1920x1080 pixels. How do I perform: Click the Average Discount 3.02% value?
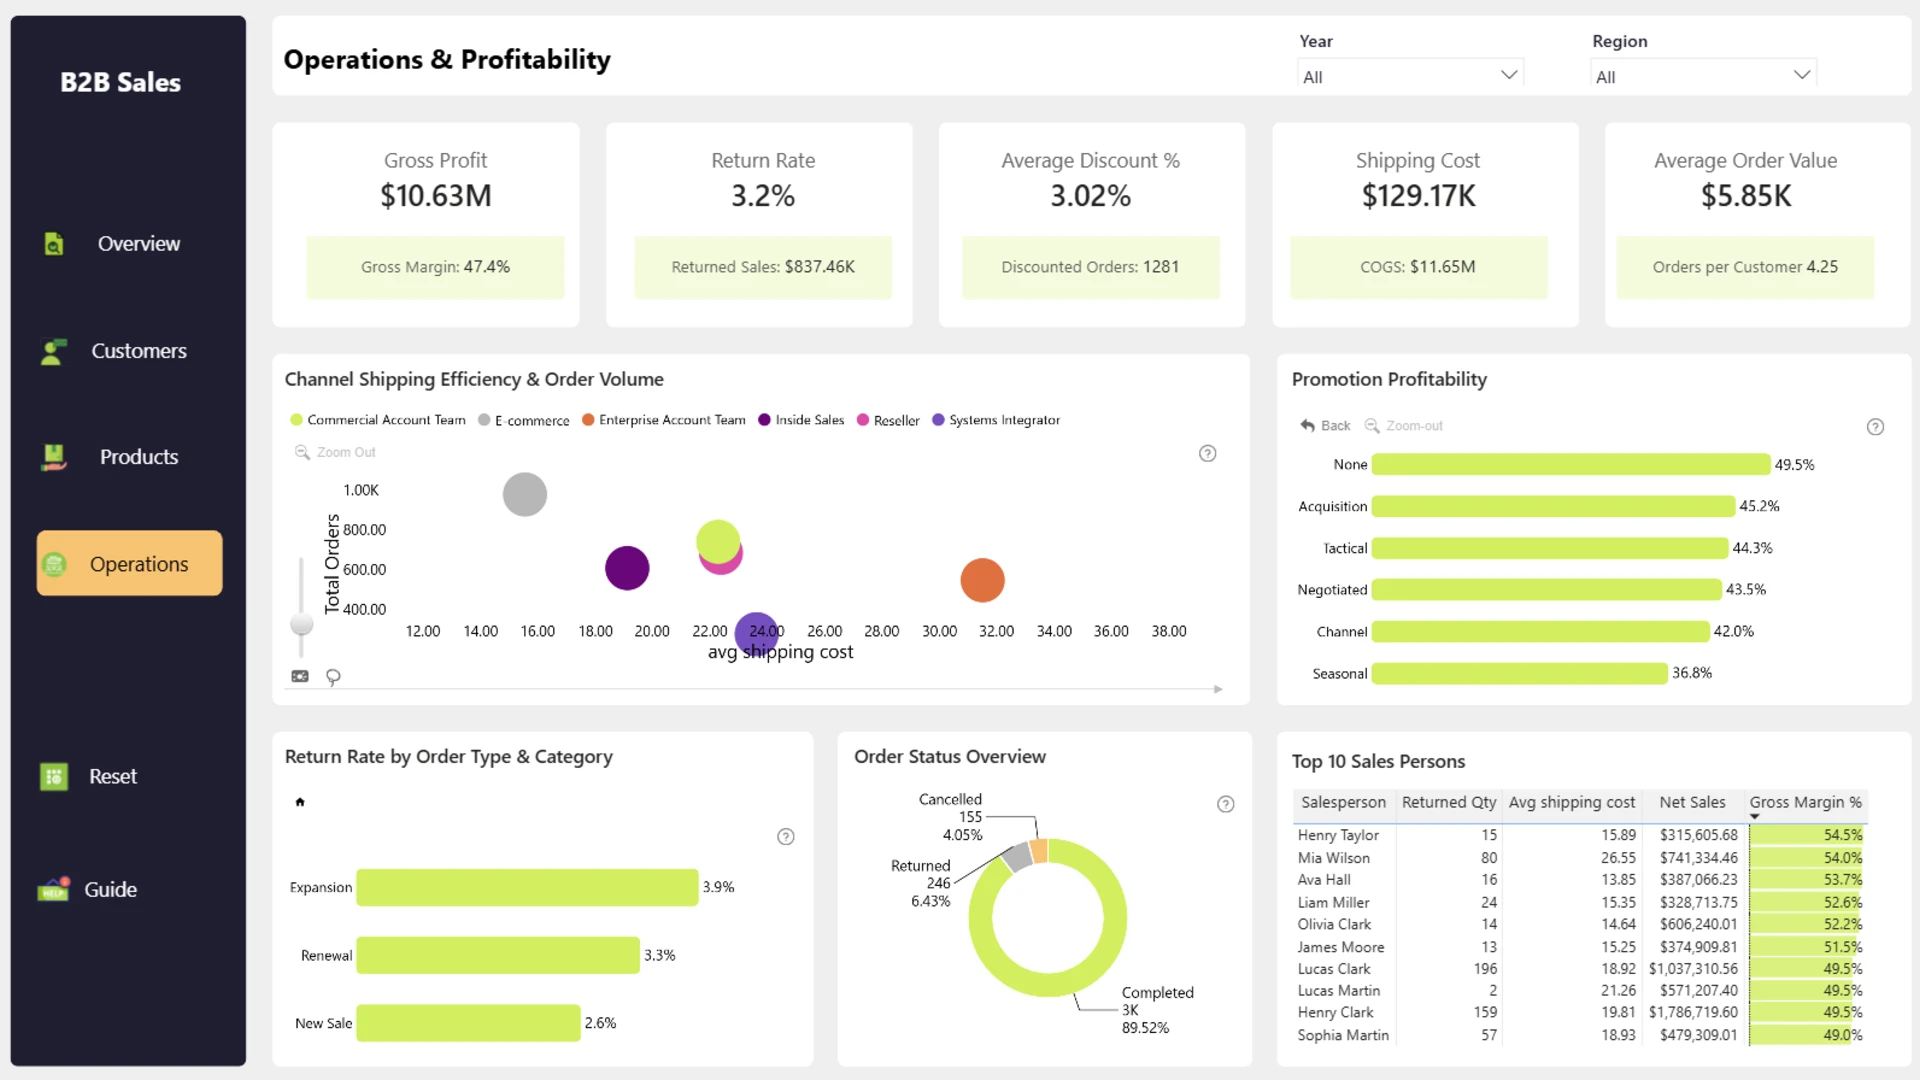click(1091, 196)
